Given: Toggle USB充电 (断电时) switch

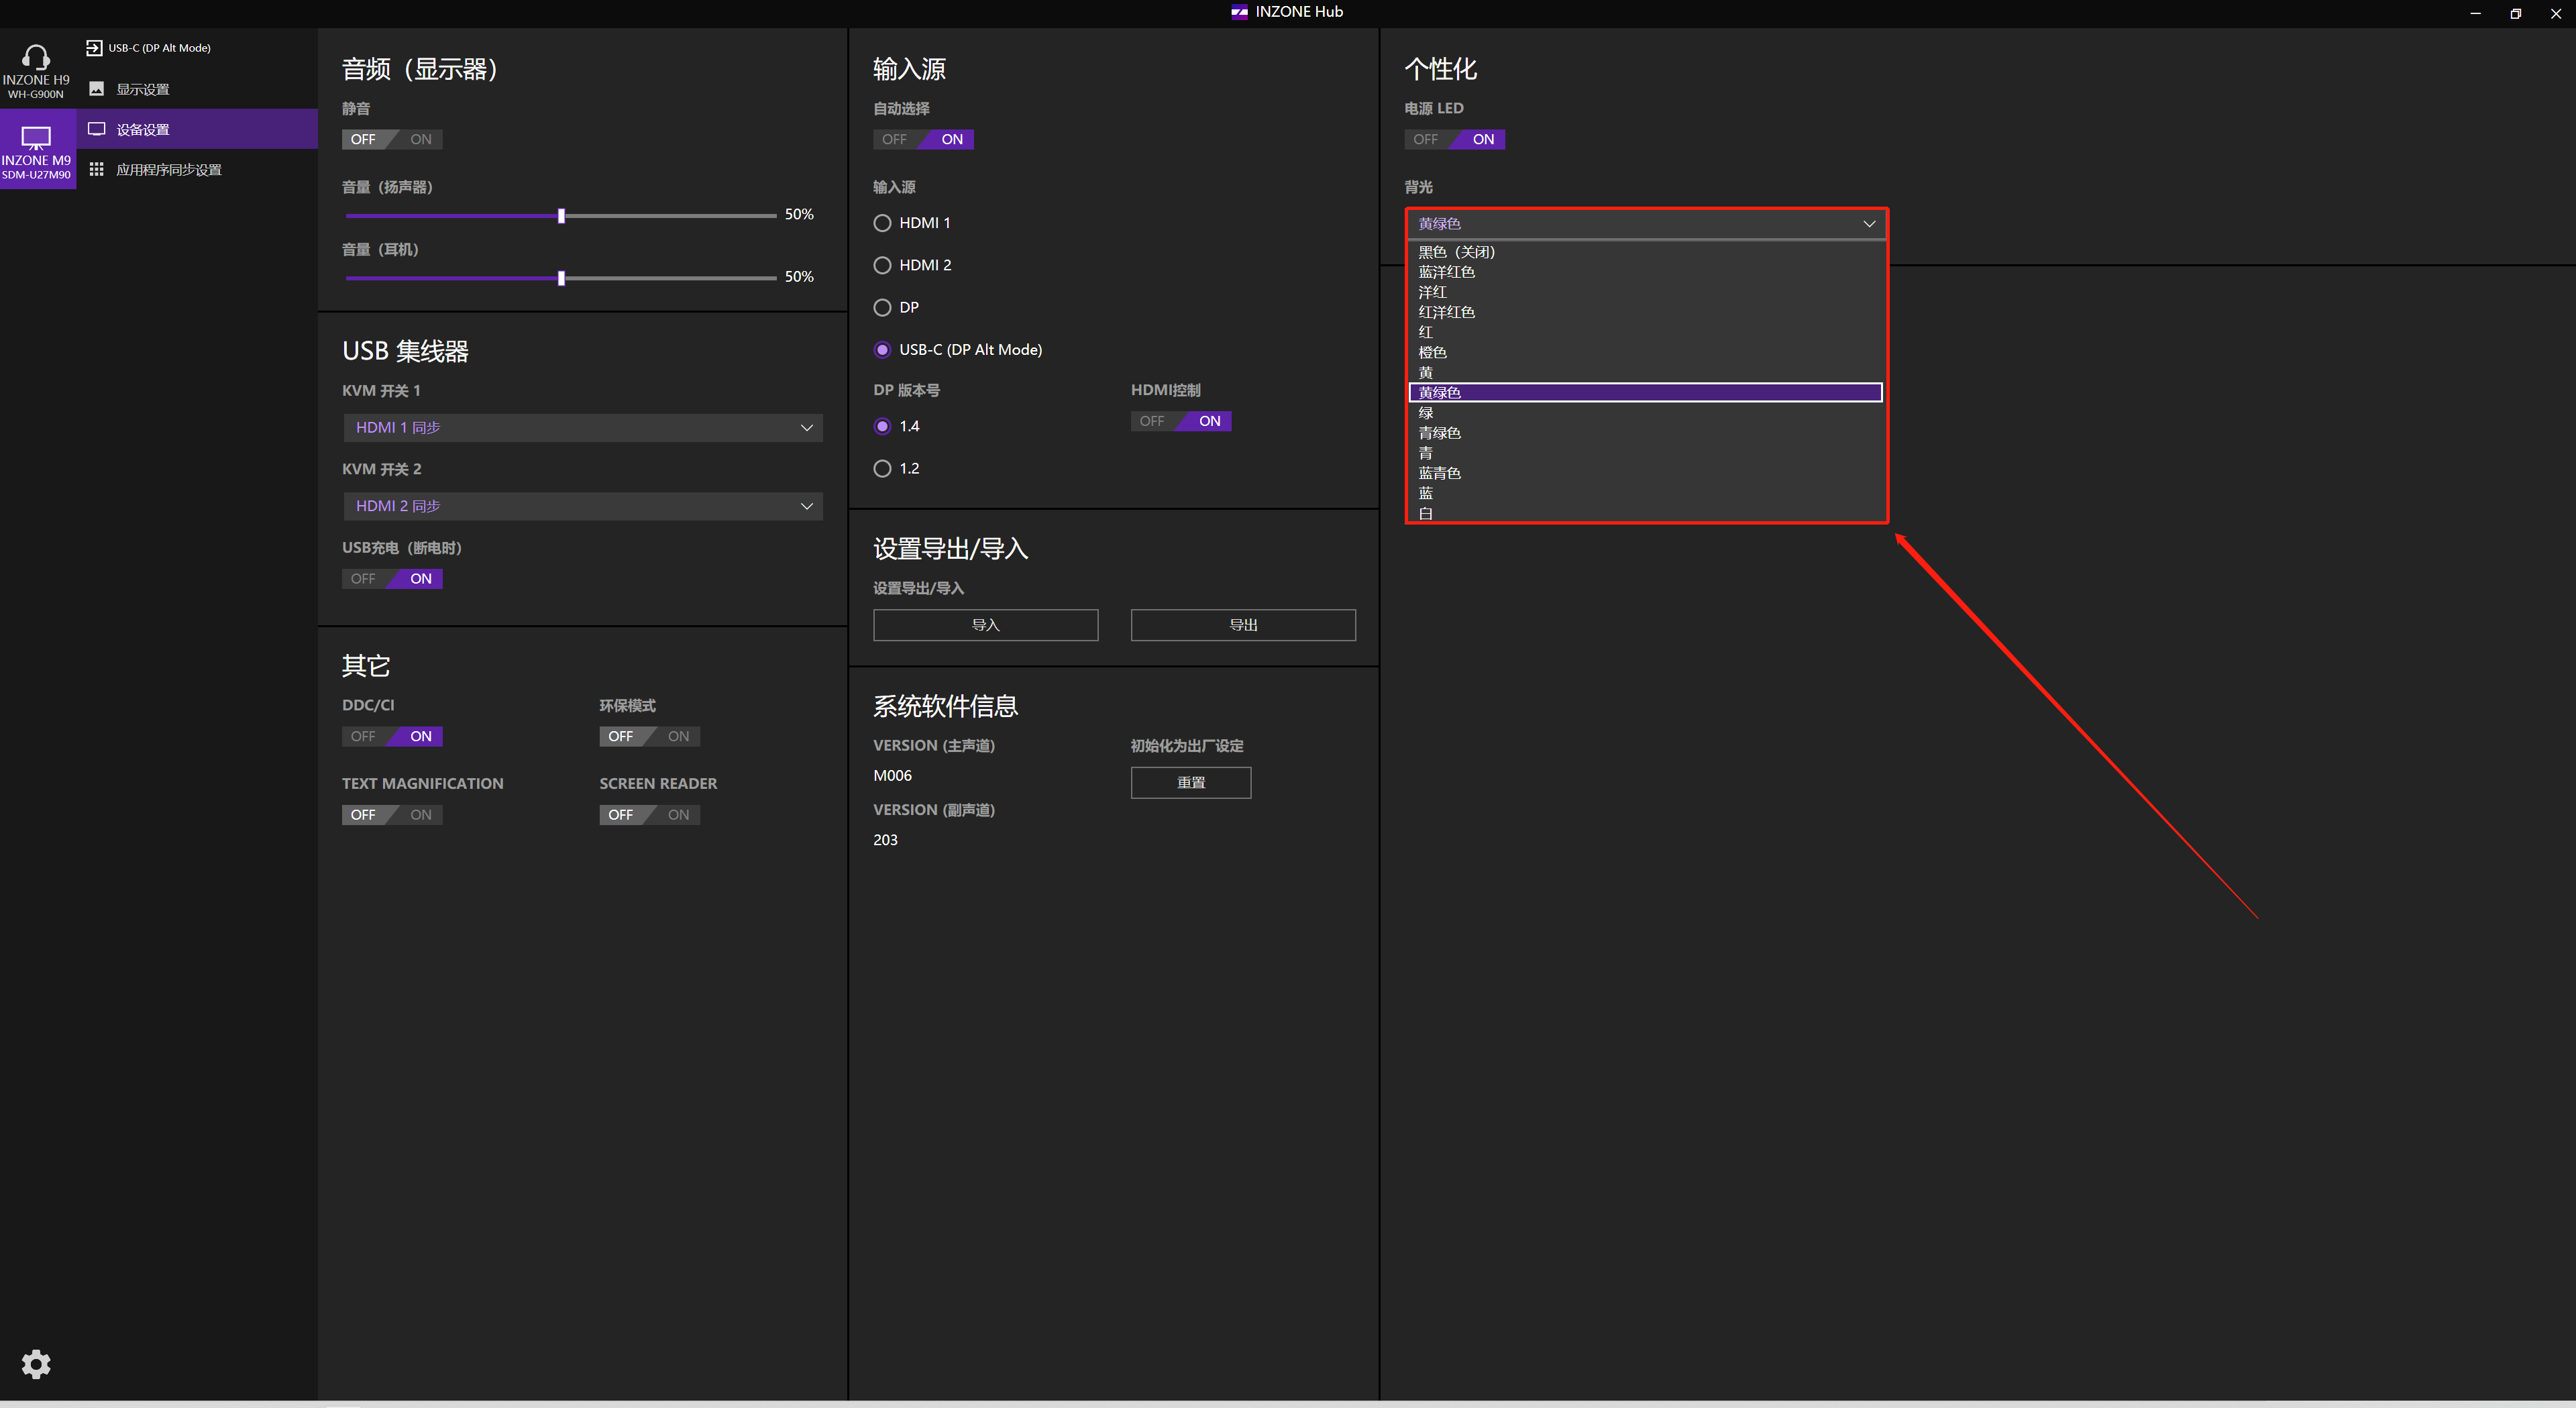Looking at the screenshot, I should pos(392,579).
